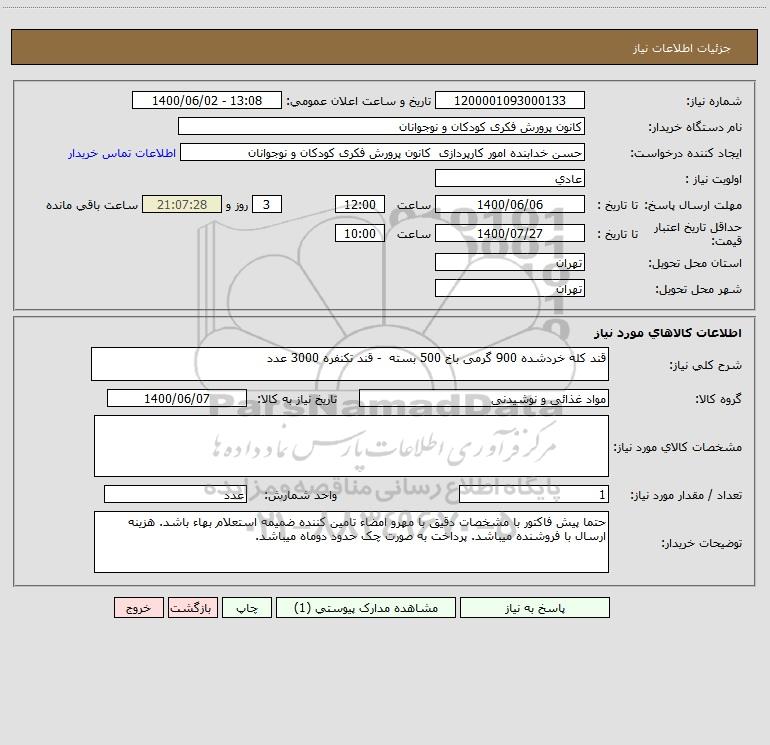This screenshot has height=745, width=770.
Task: Click the 'نام دستگاه خریدار:' label
Action: click(x=695, y=127)
